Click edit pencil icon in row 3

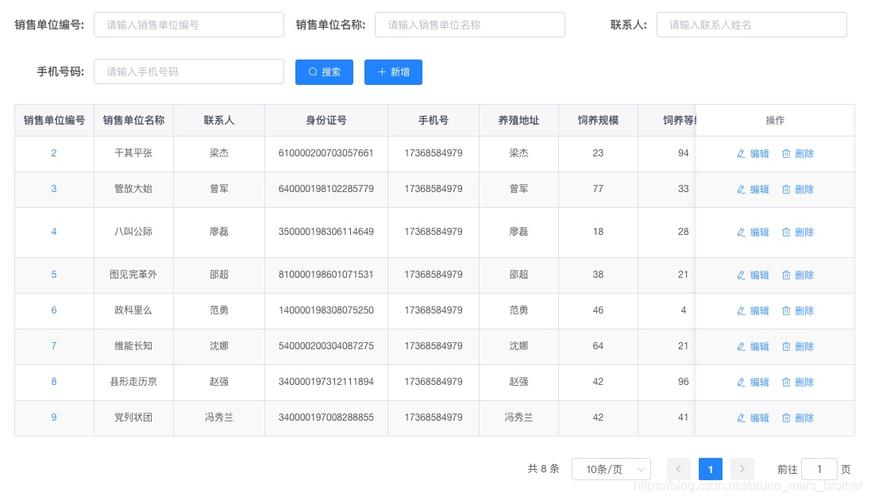pyautogui.click(x=741, y=189)
